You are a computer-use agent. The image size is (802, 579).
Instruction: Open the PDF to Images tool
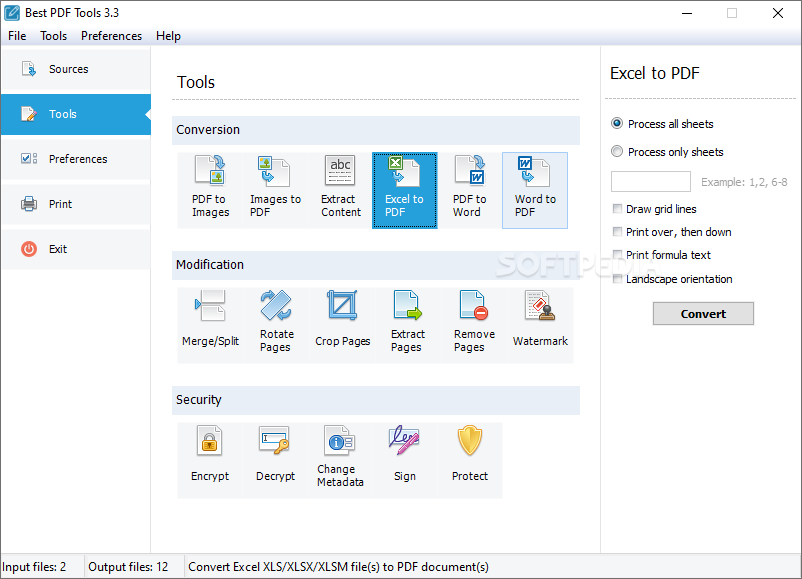(x=210, y=190)
